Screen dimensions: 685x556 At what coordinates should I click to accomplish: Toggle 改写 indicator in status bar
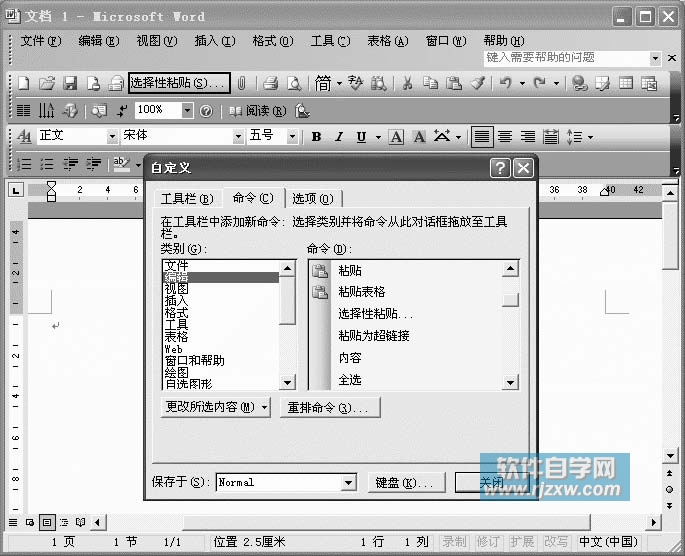[x=556, y=542]
